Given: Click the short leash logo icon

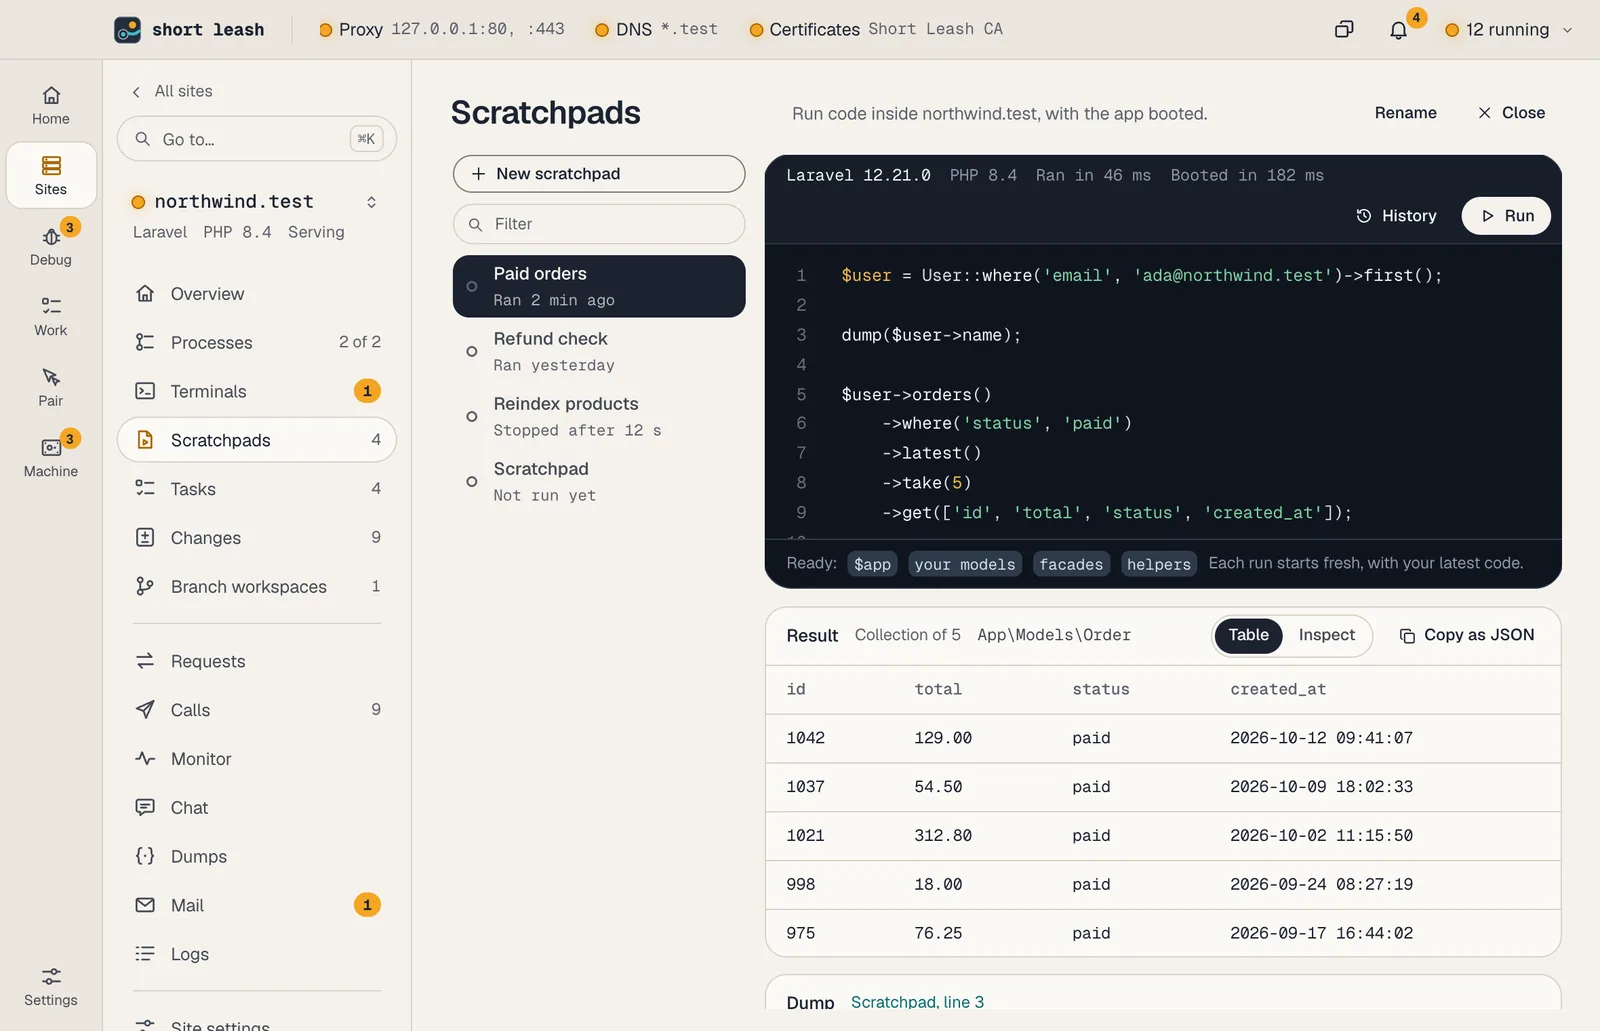Looking at the screenshot, I should click(x=127, y=30).
